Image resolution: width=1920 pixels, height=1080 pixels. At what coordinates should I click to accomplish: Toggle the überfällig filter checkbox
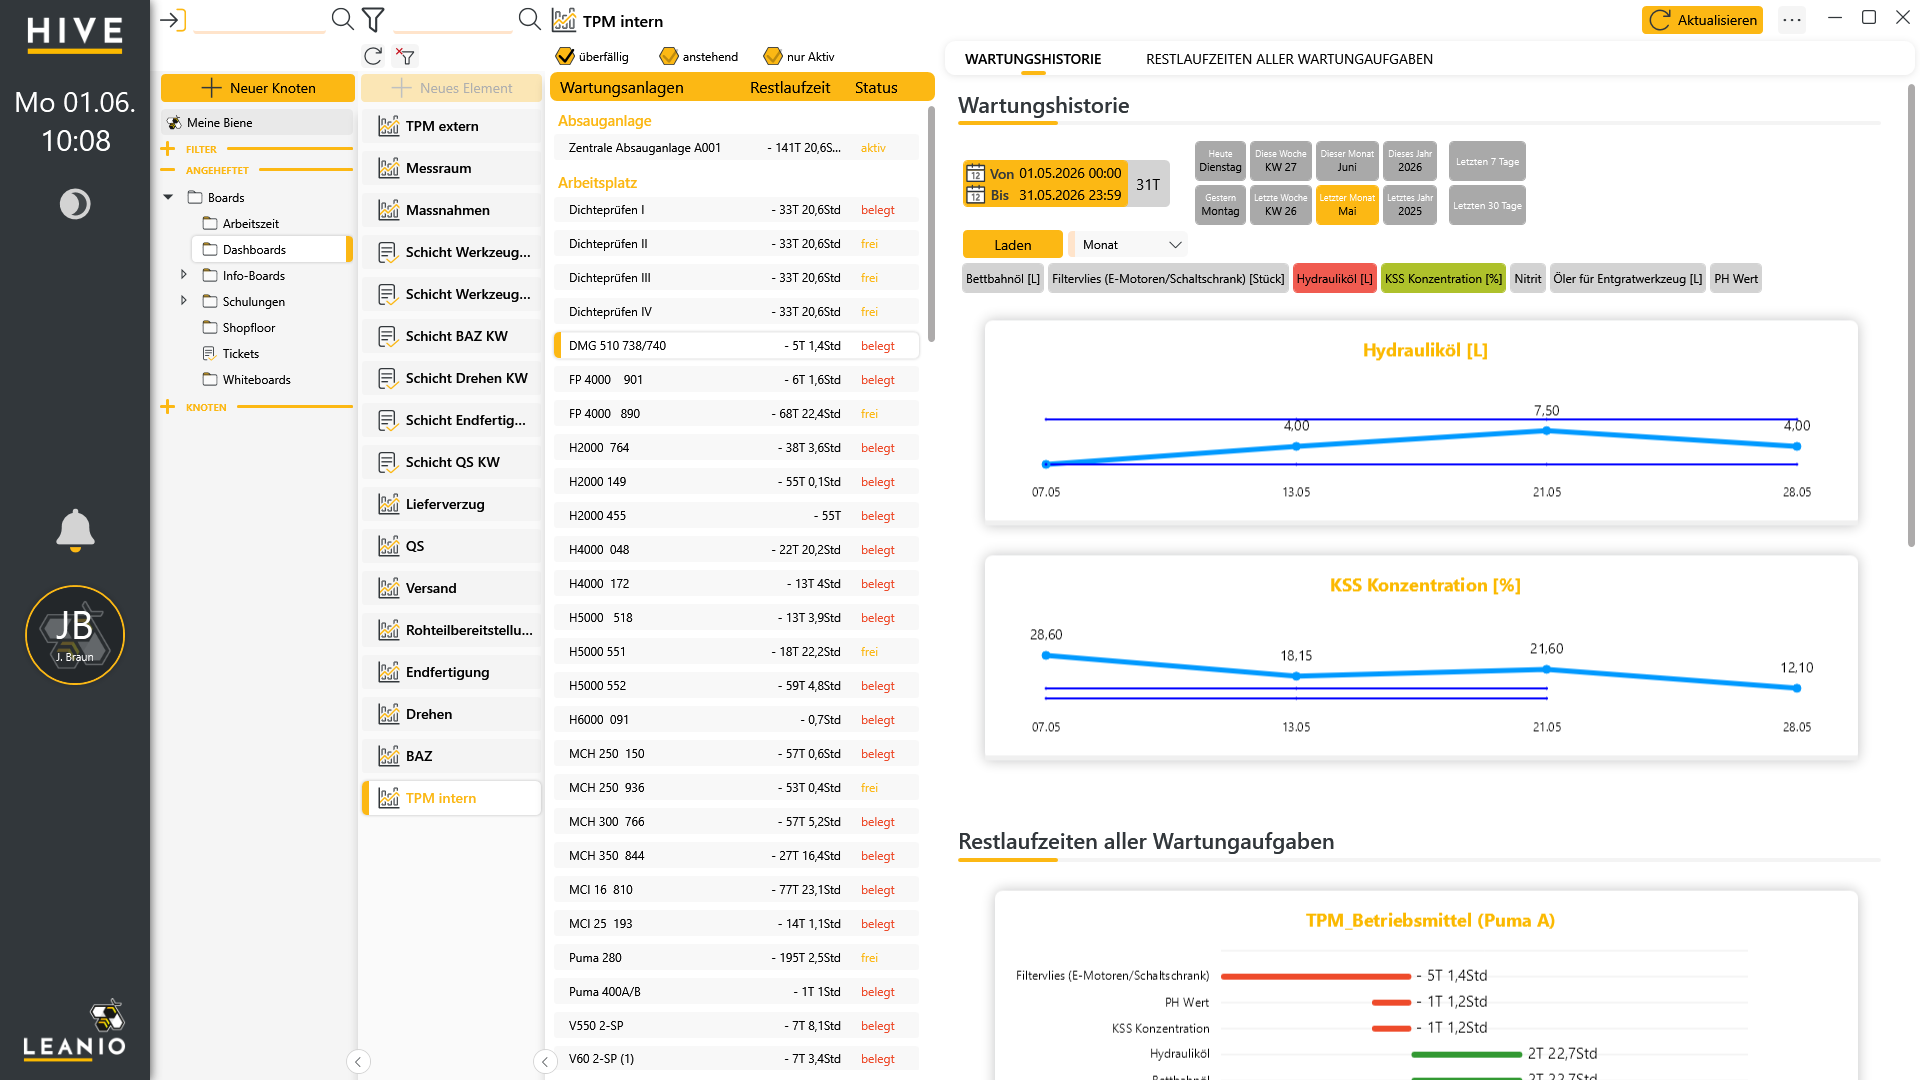[565, 57]
